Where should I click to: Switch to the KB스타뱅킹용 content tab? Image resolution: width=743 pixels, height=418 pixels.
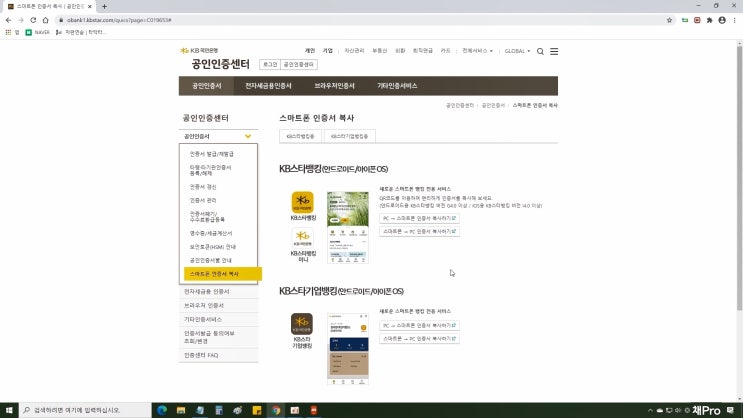[x=300, y=136]
